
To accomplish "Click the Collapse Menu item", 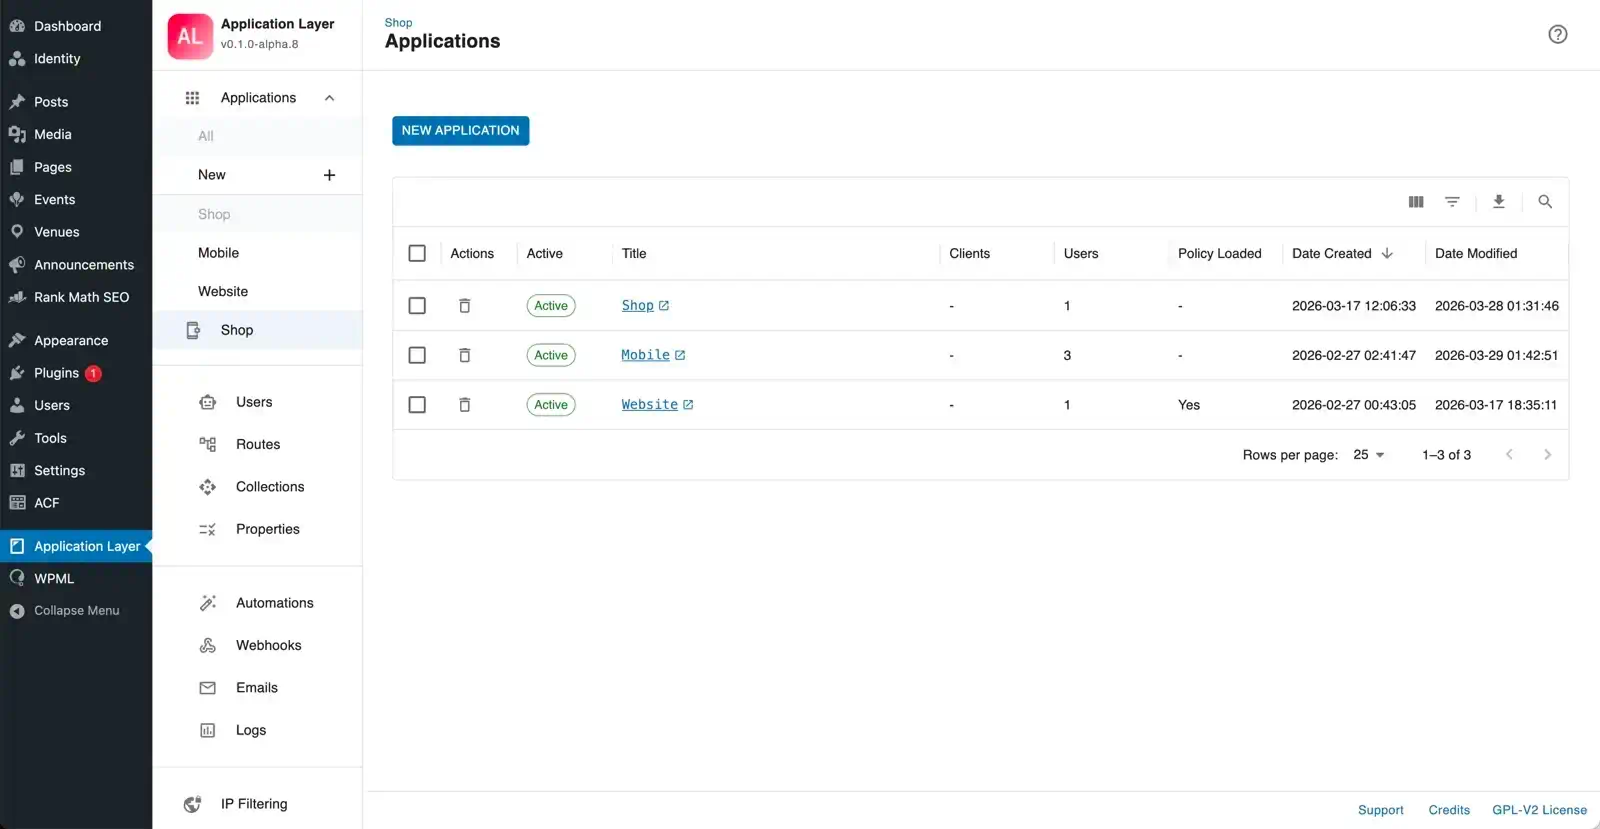I will [x=76, y=611].
